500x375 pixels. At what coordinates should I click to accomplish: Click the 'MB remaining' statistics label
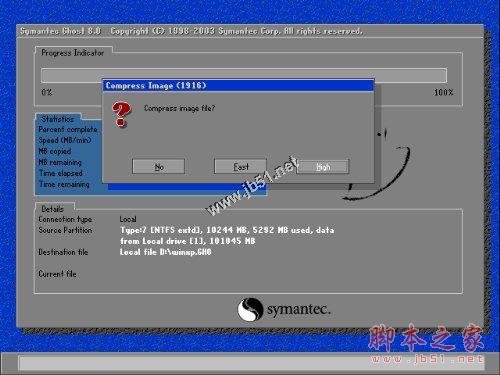coord(60,162)
